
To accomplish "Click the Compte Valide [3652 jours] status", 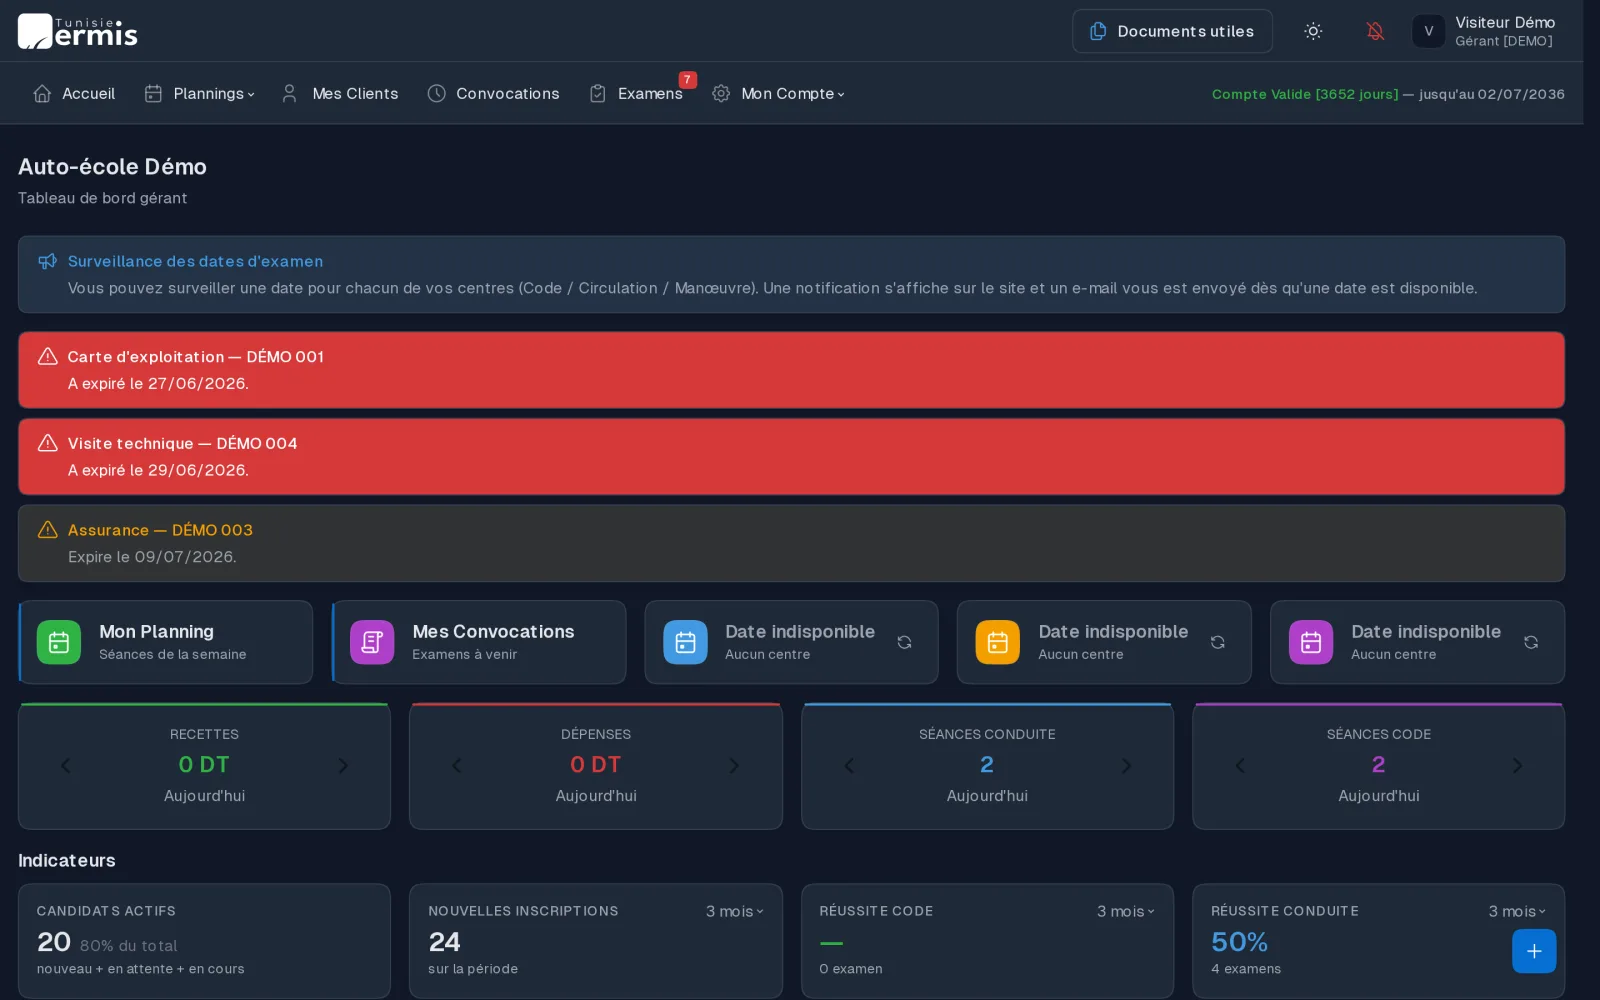I will pyautogui.click(x=1305, y=94).
